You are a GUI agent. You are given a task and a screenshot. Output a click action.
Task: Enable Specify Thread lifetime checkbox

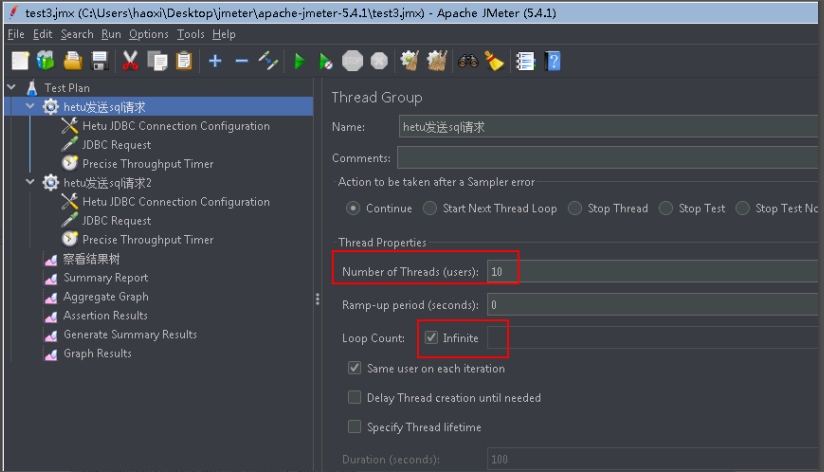pyautogui.click(x=354, y=427)
